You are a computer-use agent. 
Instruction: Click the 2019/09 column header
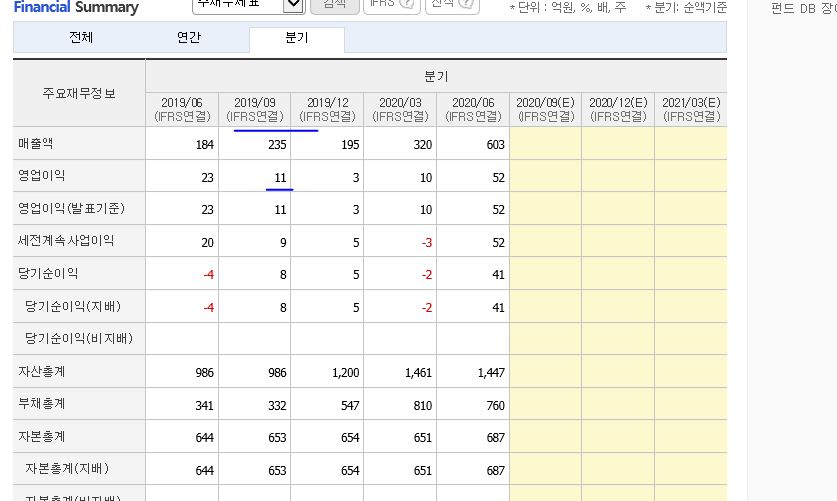pos(255,109)
